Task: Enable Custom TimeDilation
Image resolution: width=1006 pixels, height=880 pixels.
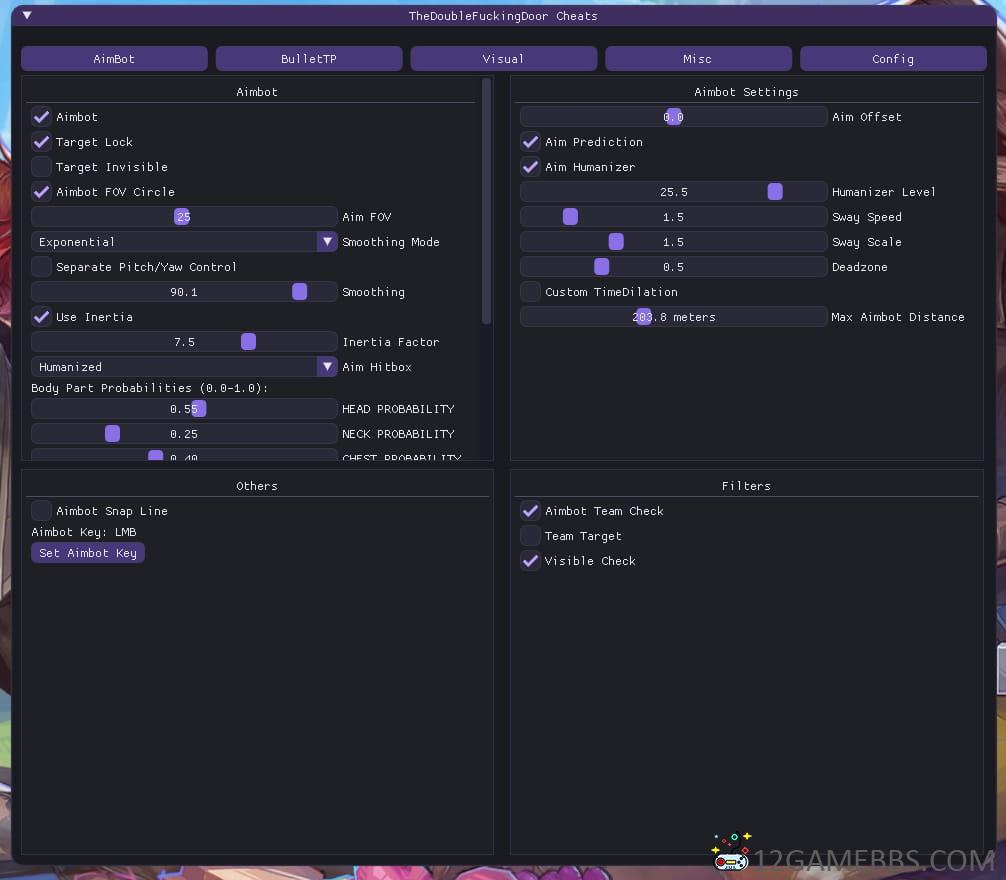Action: coord(531,292)
